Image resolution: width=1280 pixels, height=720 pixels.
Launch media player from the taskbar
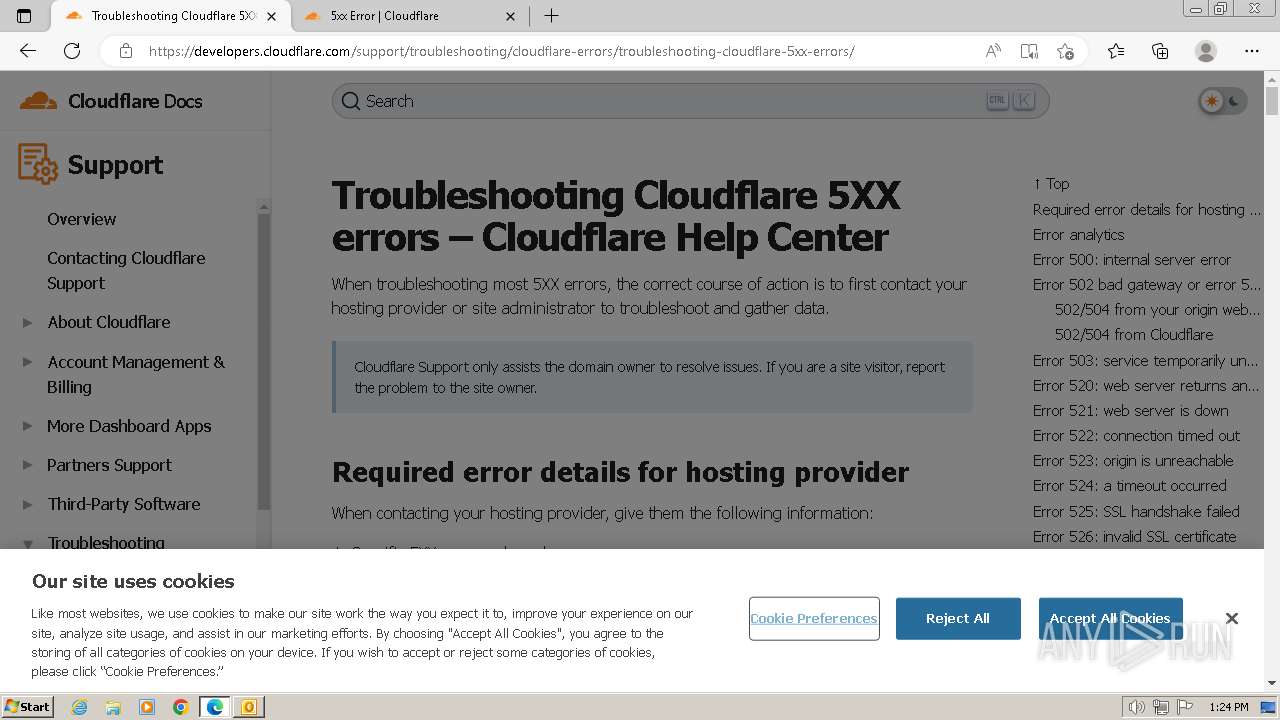coord(147,707)
